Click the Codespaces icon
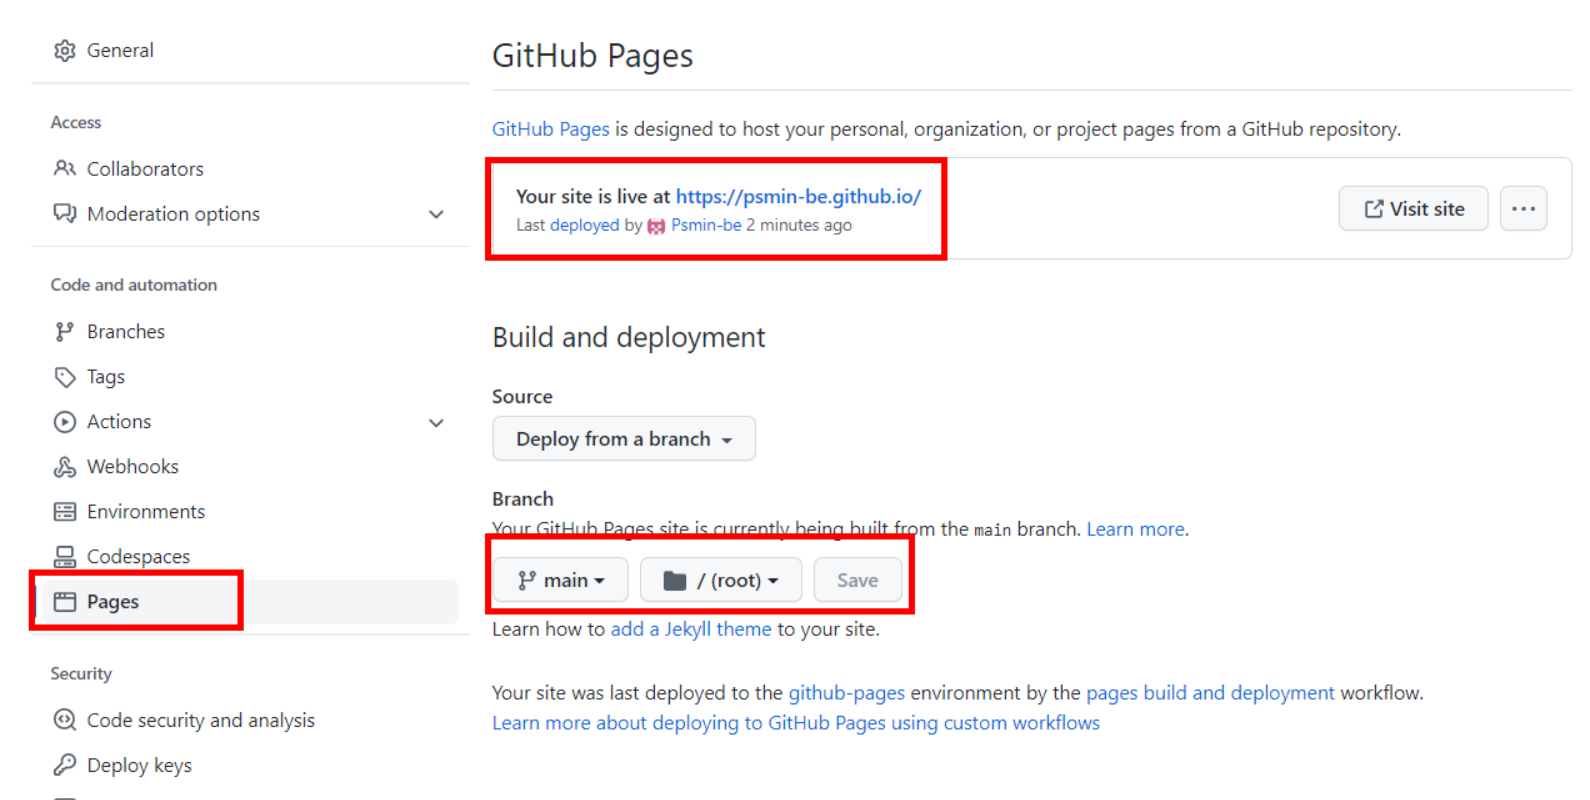The width and height of the screenshot is (1590, 800). (x=65, y=557)
